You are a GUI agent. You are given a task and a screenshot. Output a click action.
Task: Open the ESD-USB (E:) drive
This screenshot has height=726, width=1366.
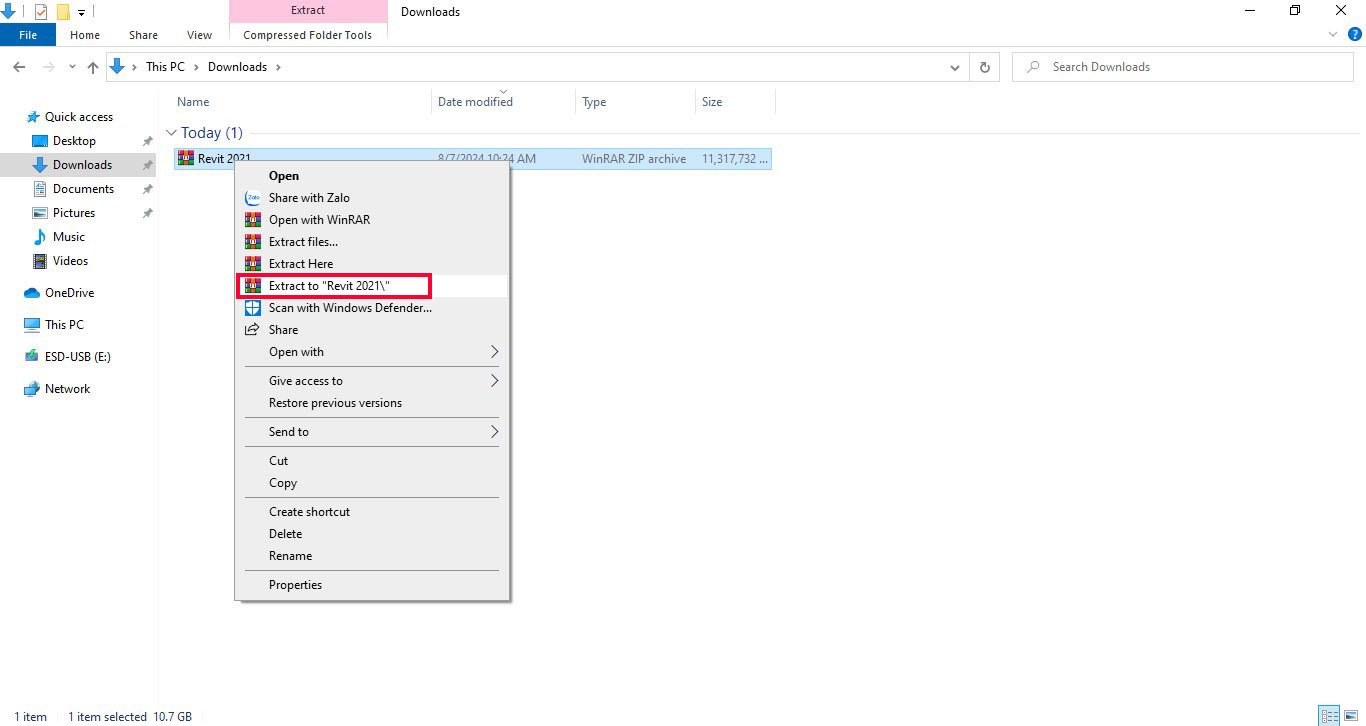[77, 357]
